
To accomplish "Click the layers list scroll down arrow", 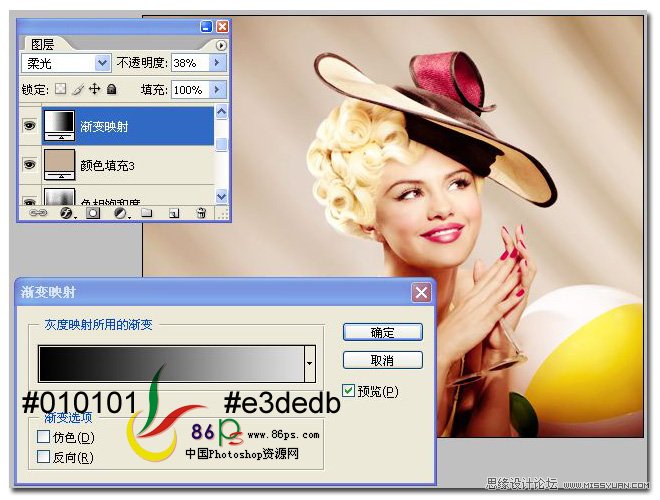I will tap(221, 196).
